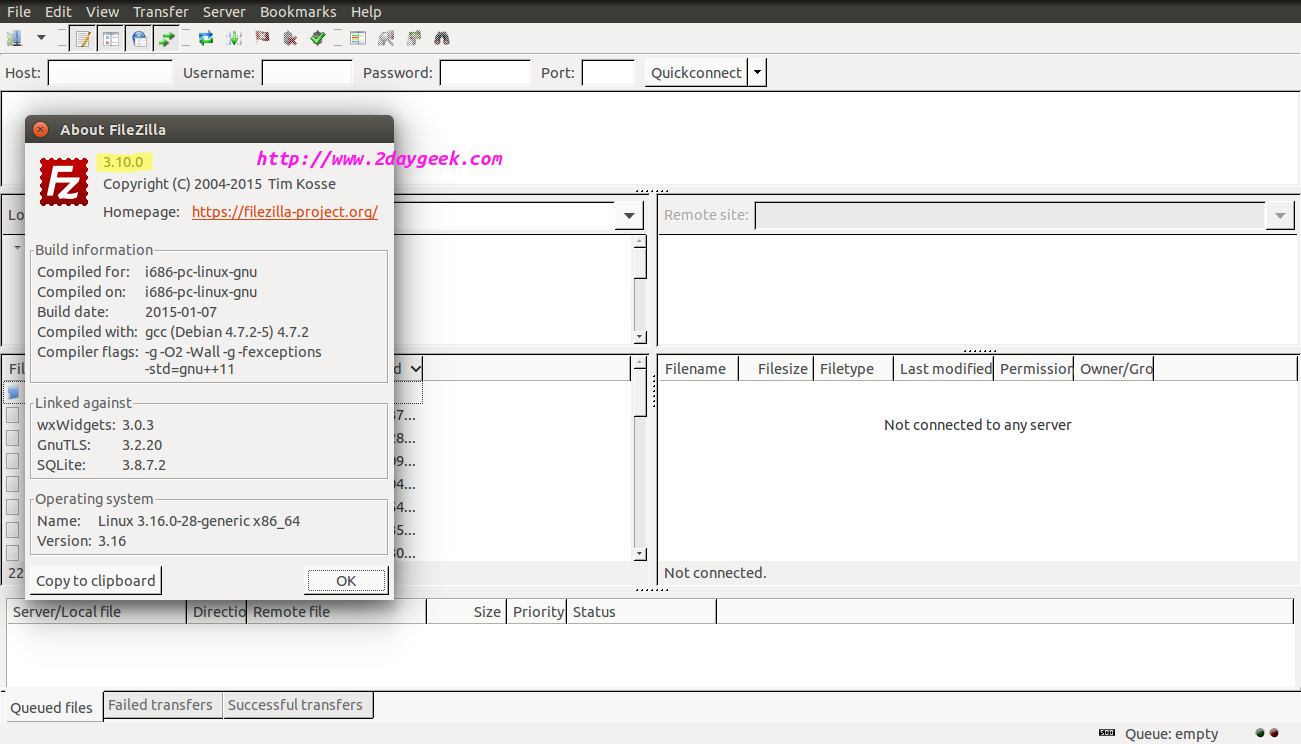Sort remote list by Last modified column
This screenshot has height=744, width=1301.
(945, 369)
